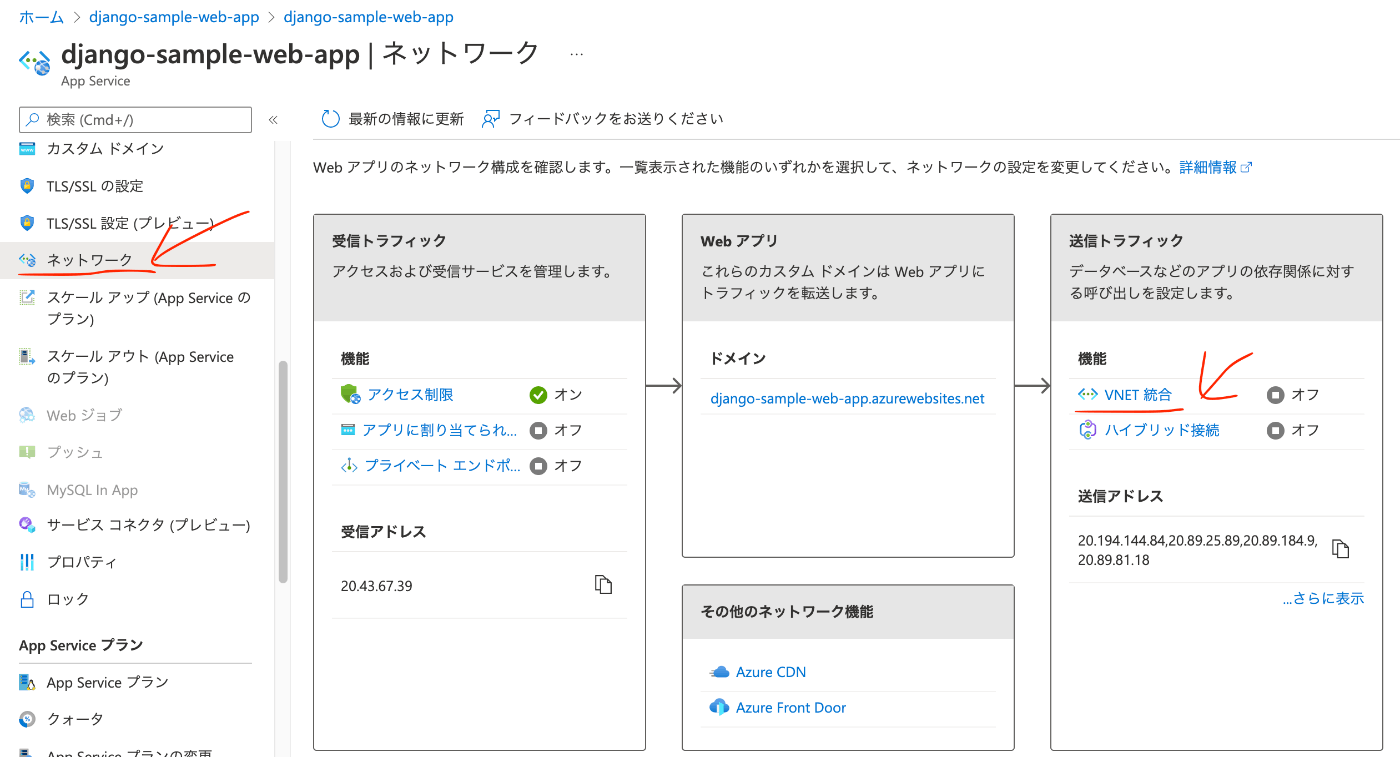
Task: Copy the 送信アドレス list
Action: point(1341,549)
